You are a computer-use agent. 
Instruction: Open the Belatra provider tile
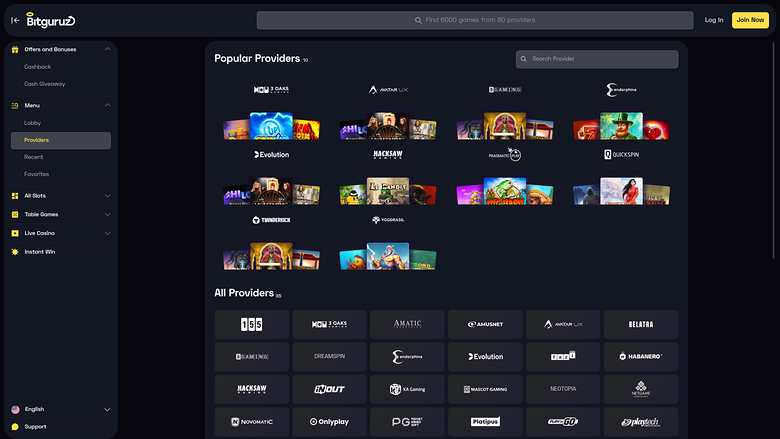click(x=641, y=324)
